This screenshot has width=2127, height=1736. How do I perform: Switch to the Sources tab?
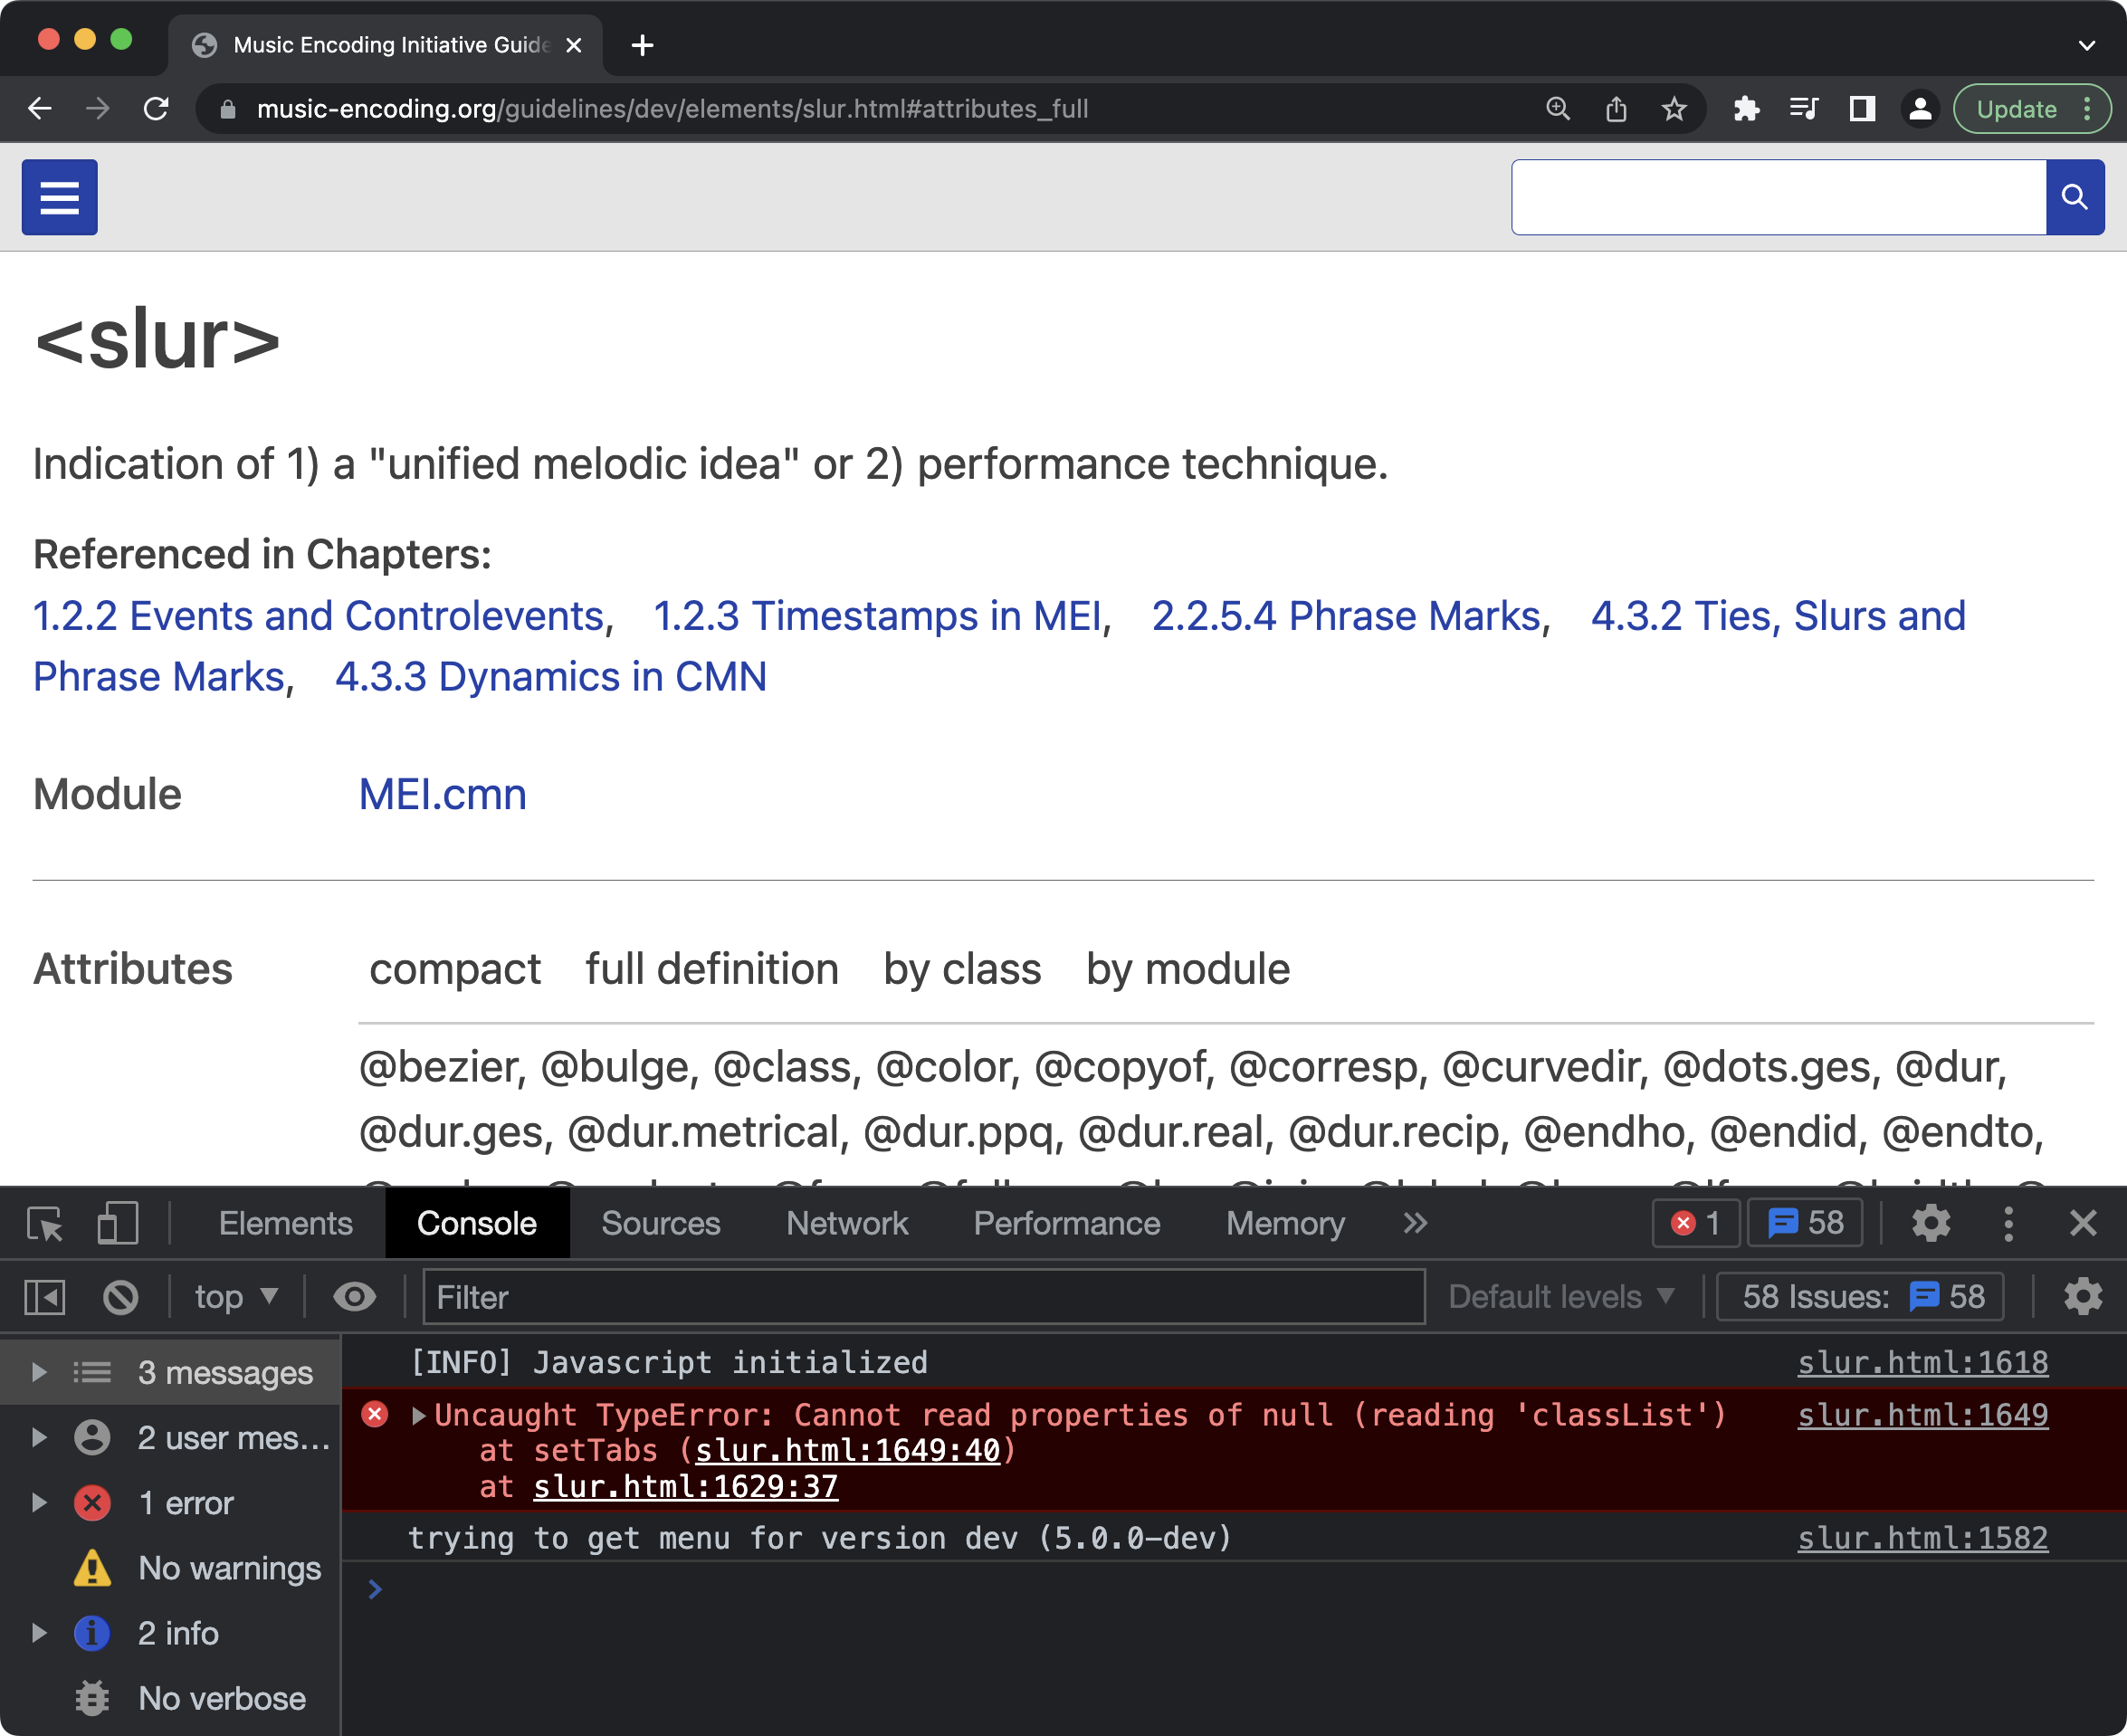pos(660,1222)
